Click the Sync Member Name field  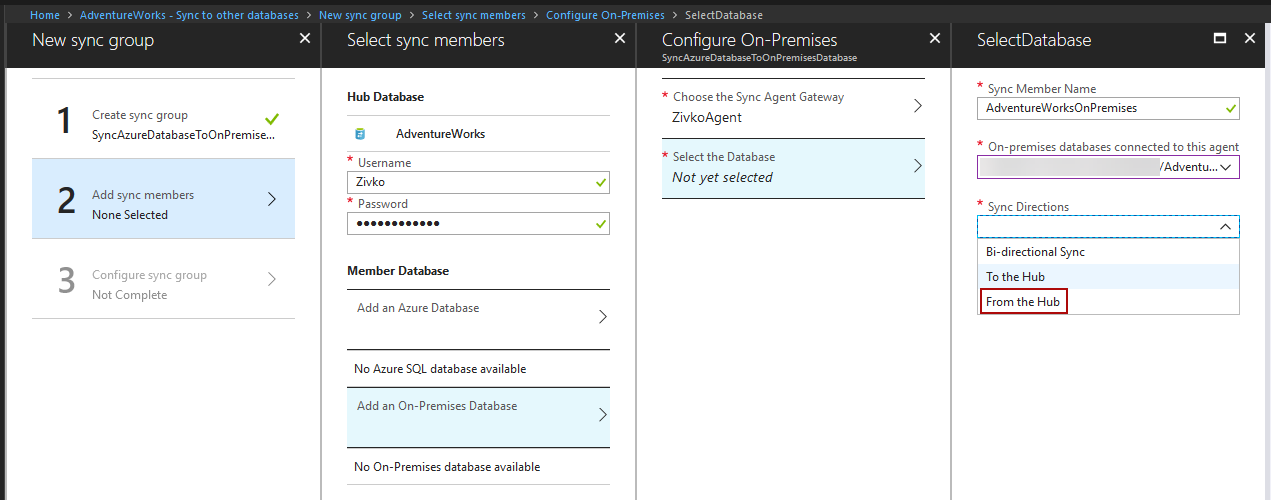(x=1100, y=108)
